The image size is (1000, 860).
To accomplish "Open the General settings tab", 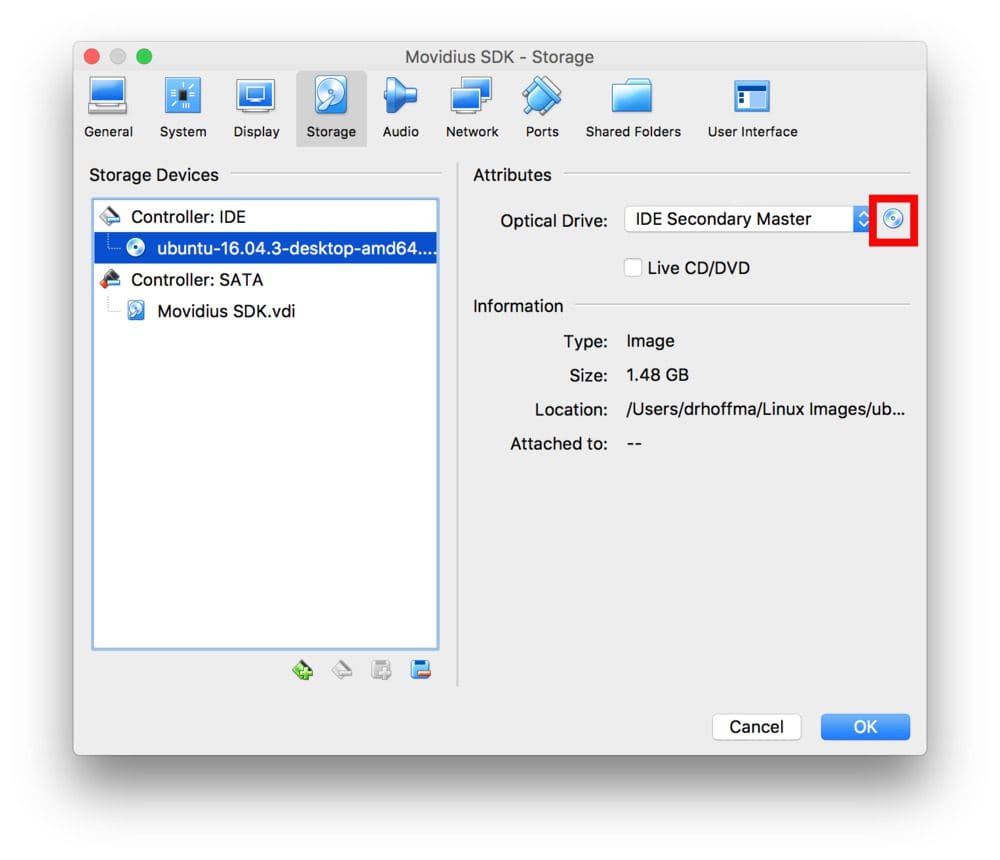I will pos(108,107).
